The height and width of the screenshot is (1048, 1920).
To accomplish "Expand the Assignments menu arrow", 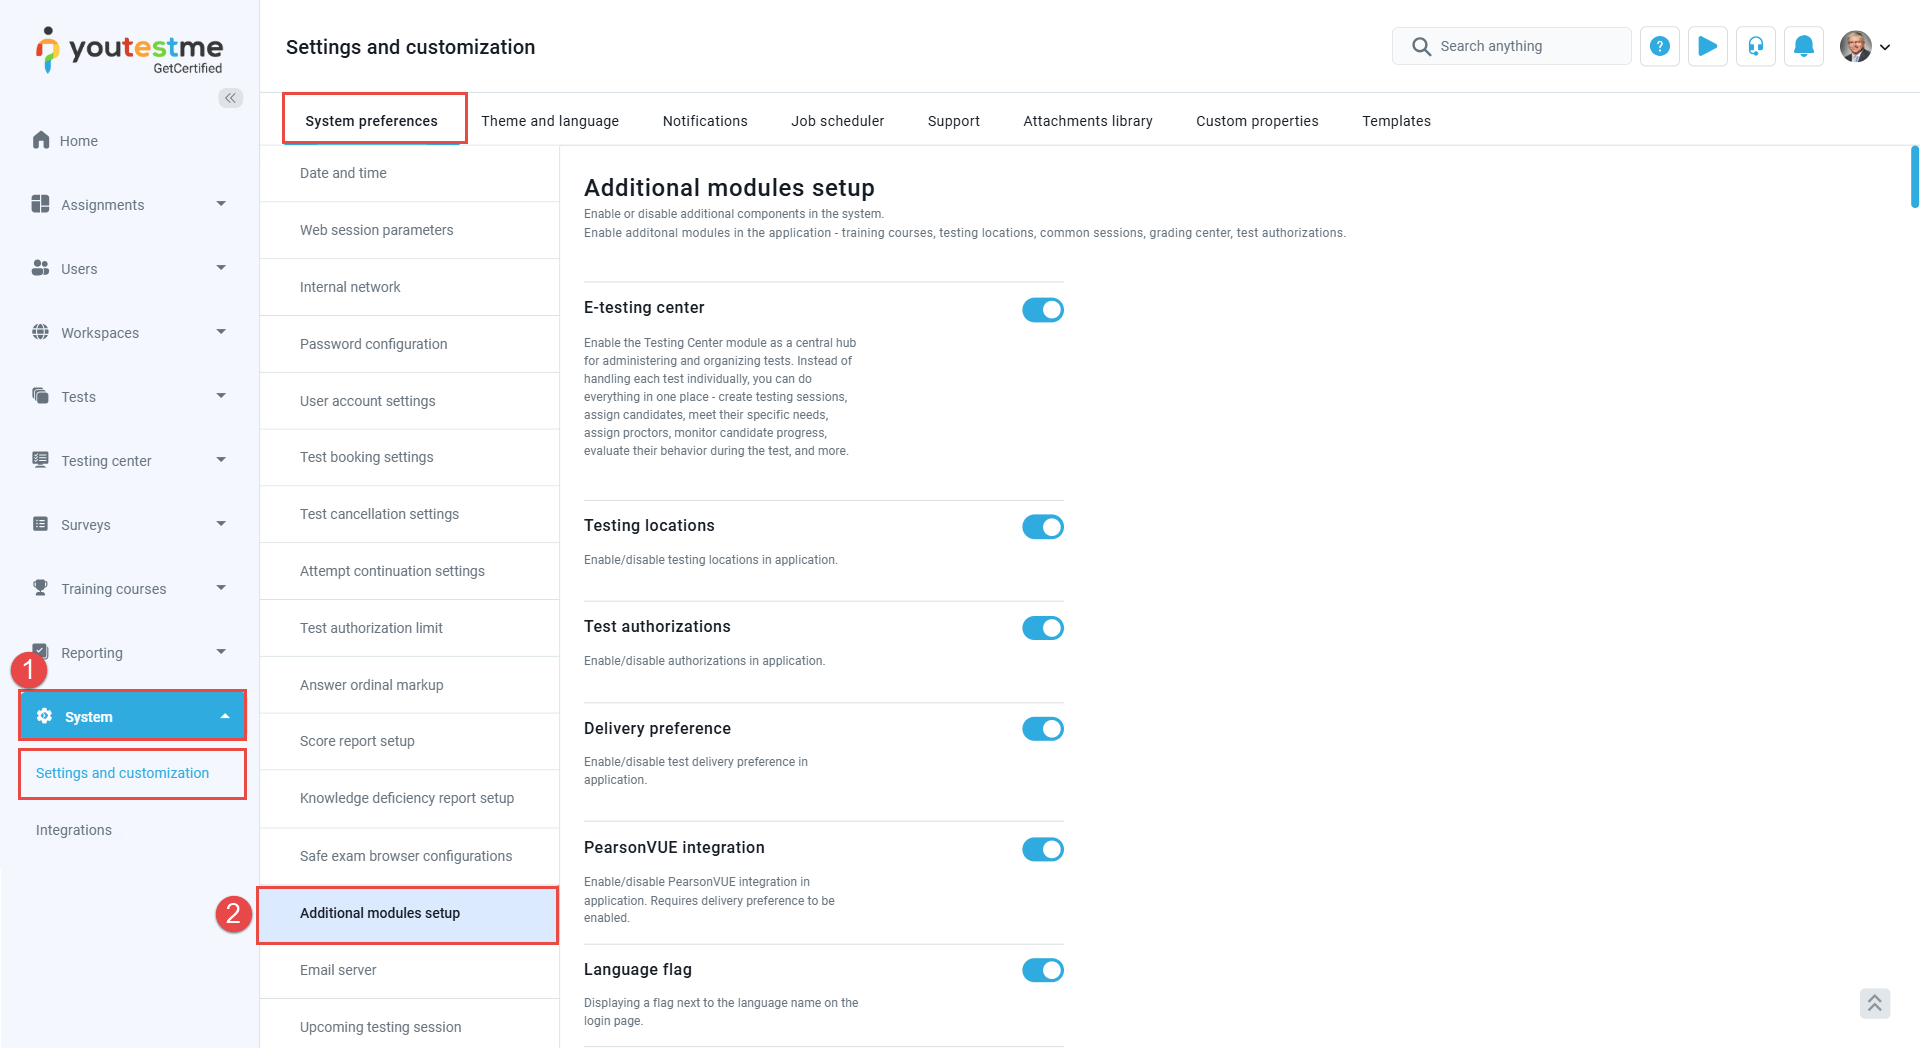I will pos(221,204).
